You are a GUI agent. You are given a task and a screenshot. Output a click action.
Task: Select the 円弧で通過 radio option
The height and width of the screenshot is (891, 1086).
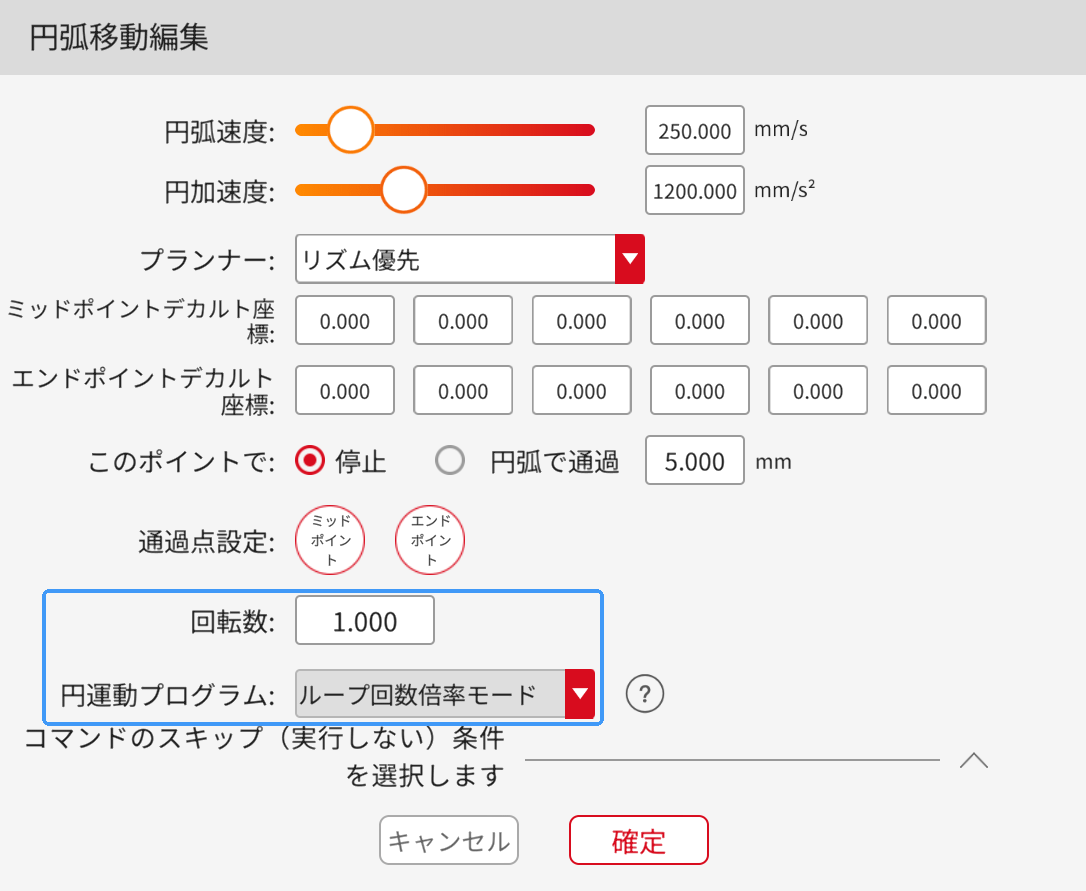coord(450,461)
